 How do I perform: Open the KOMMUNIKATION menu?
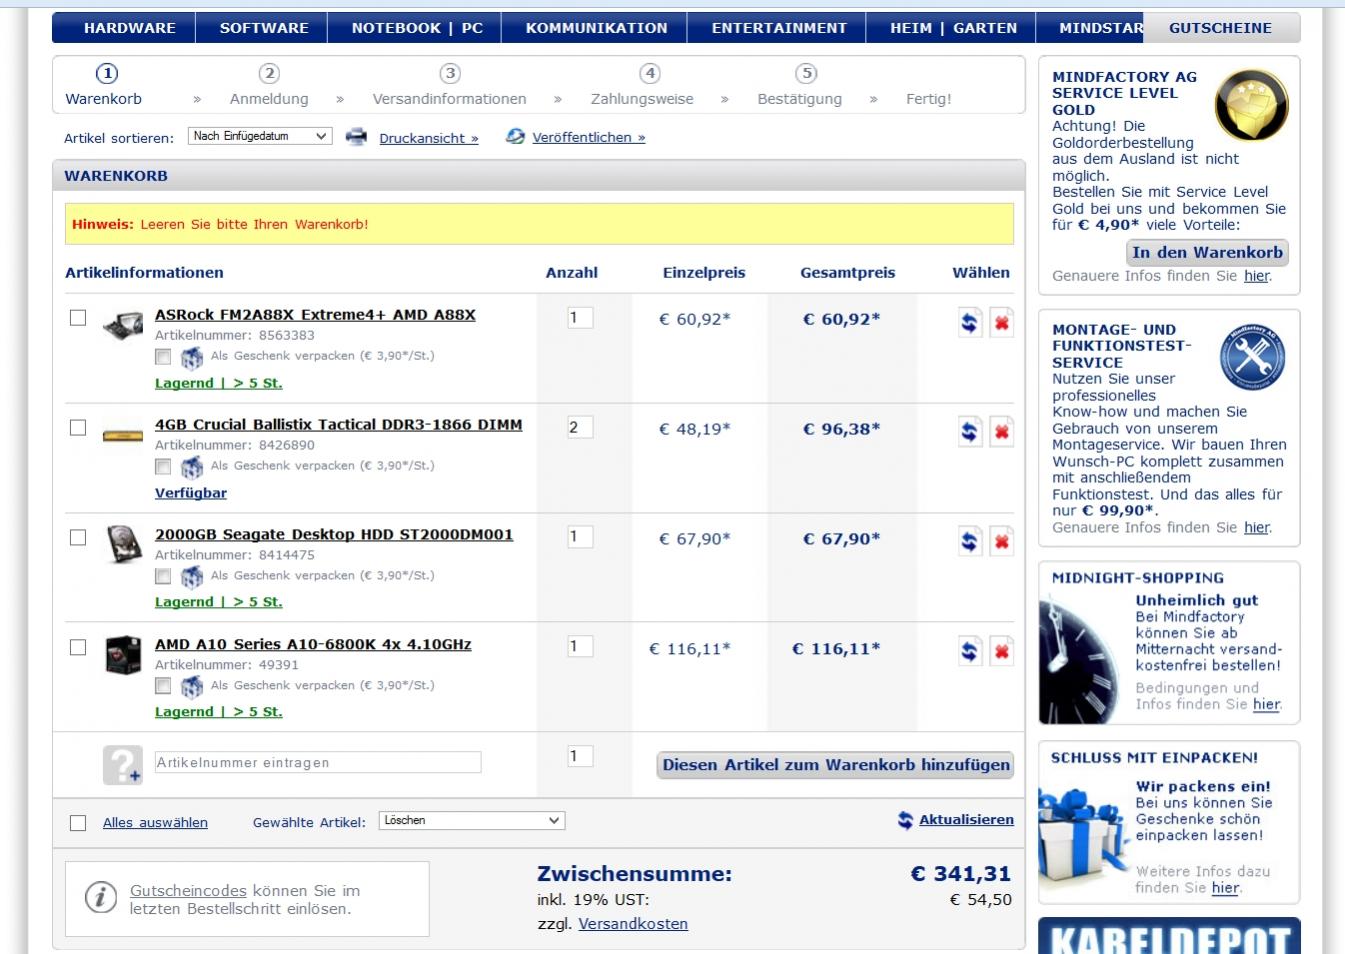point(596,28)
